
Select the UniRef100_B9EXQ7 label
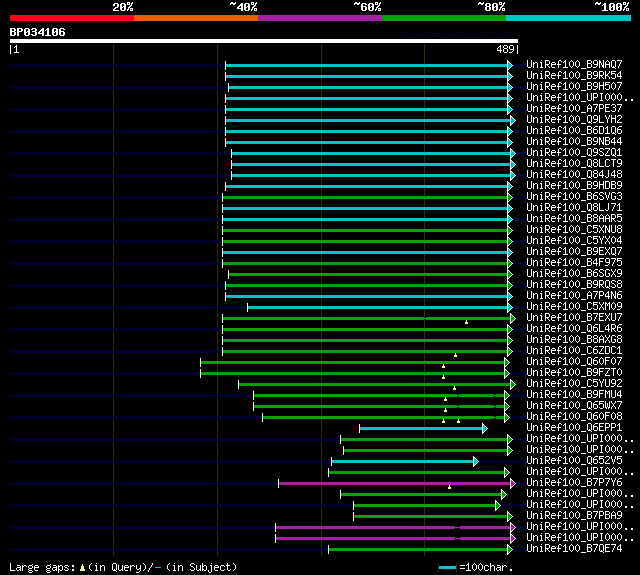pos(574,252)
